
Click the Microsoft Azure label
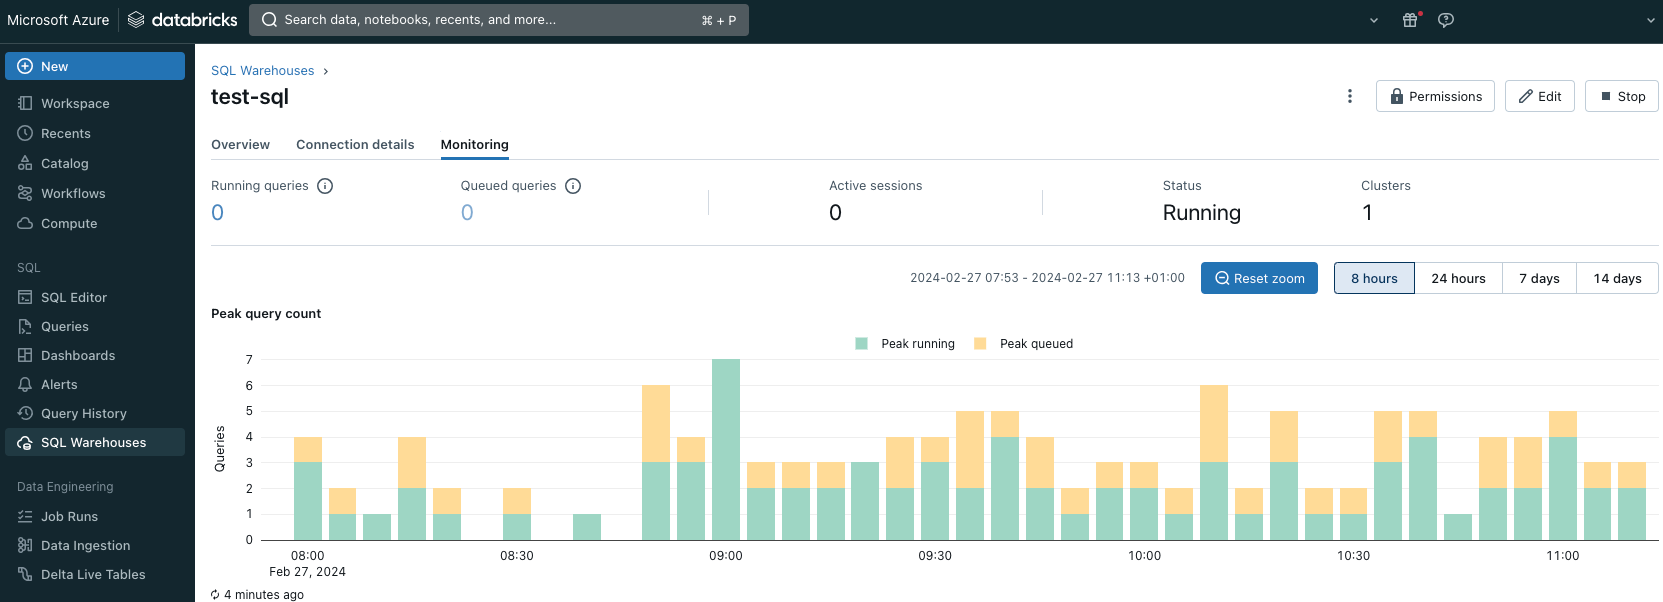tap(58, 20)
